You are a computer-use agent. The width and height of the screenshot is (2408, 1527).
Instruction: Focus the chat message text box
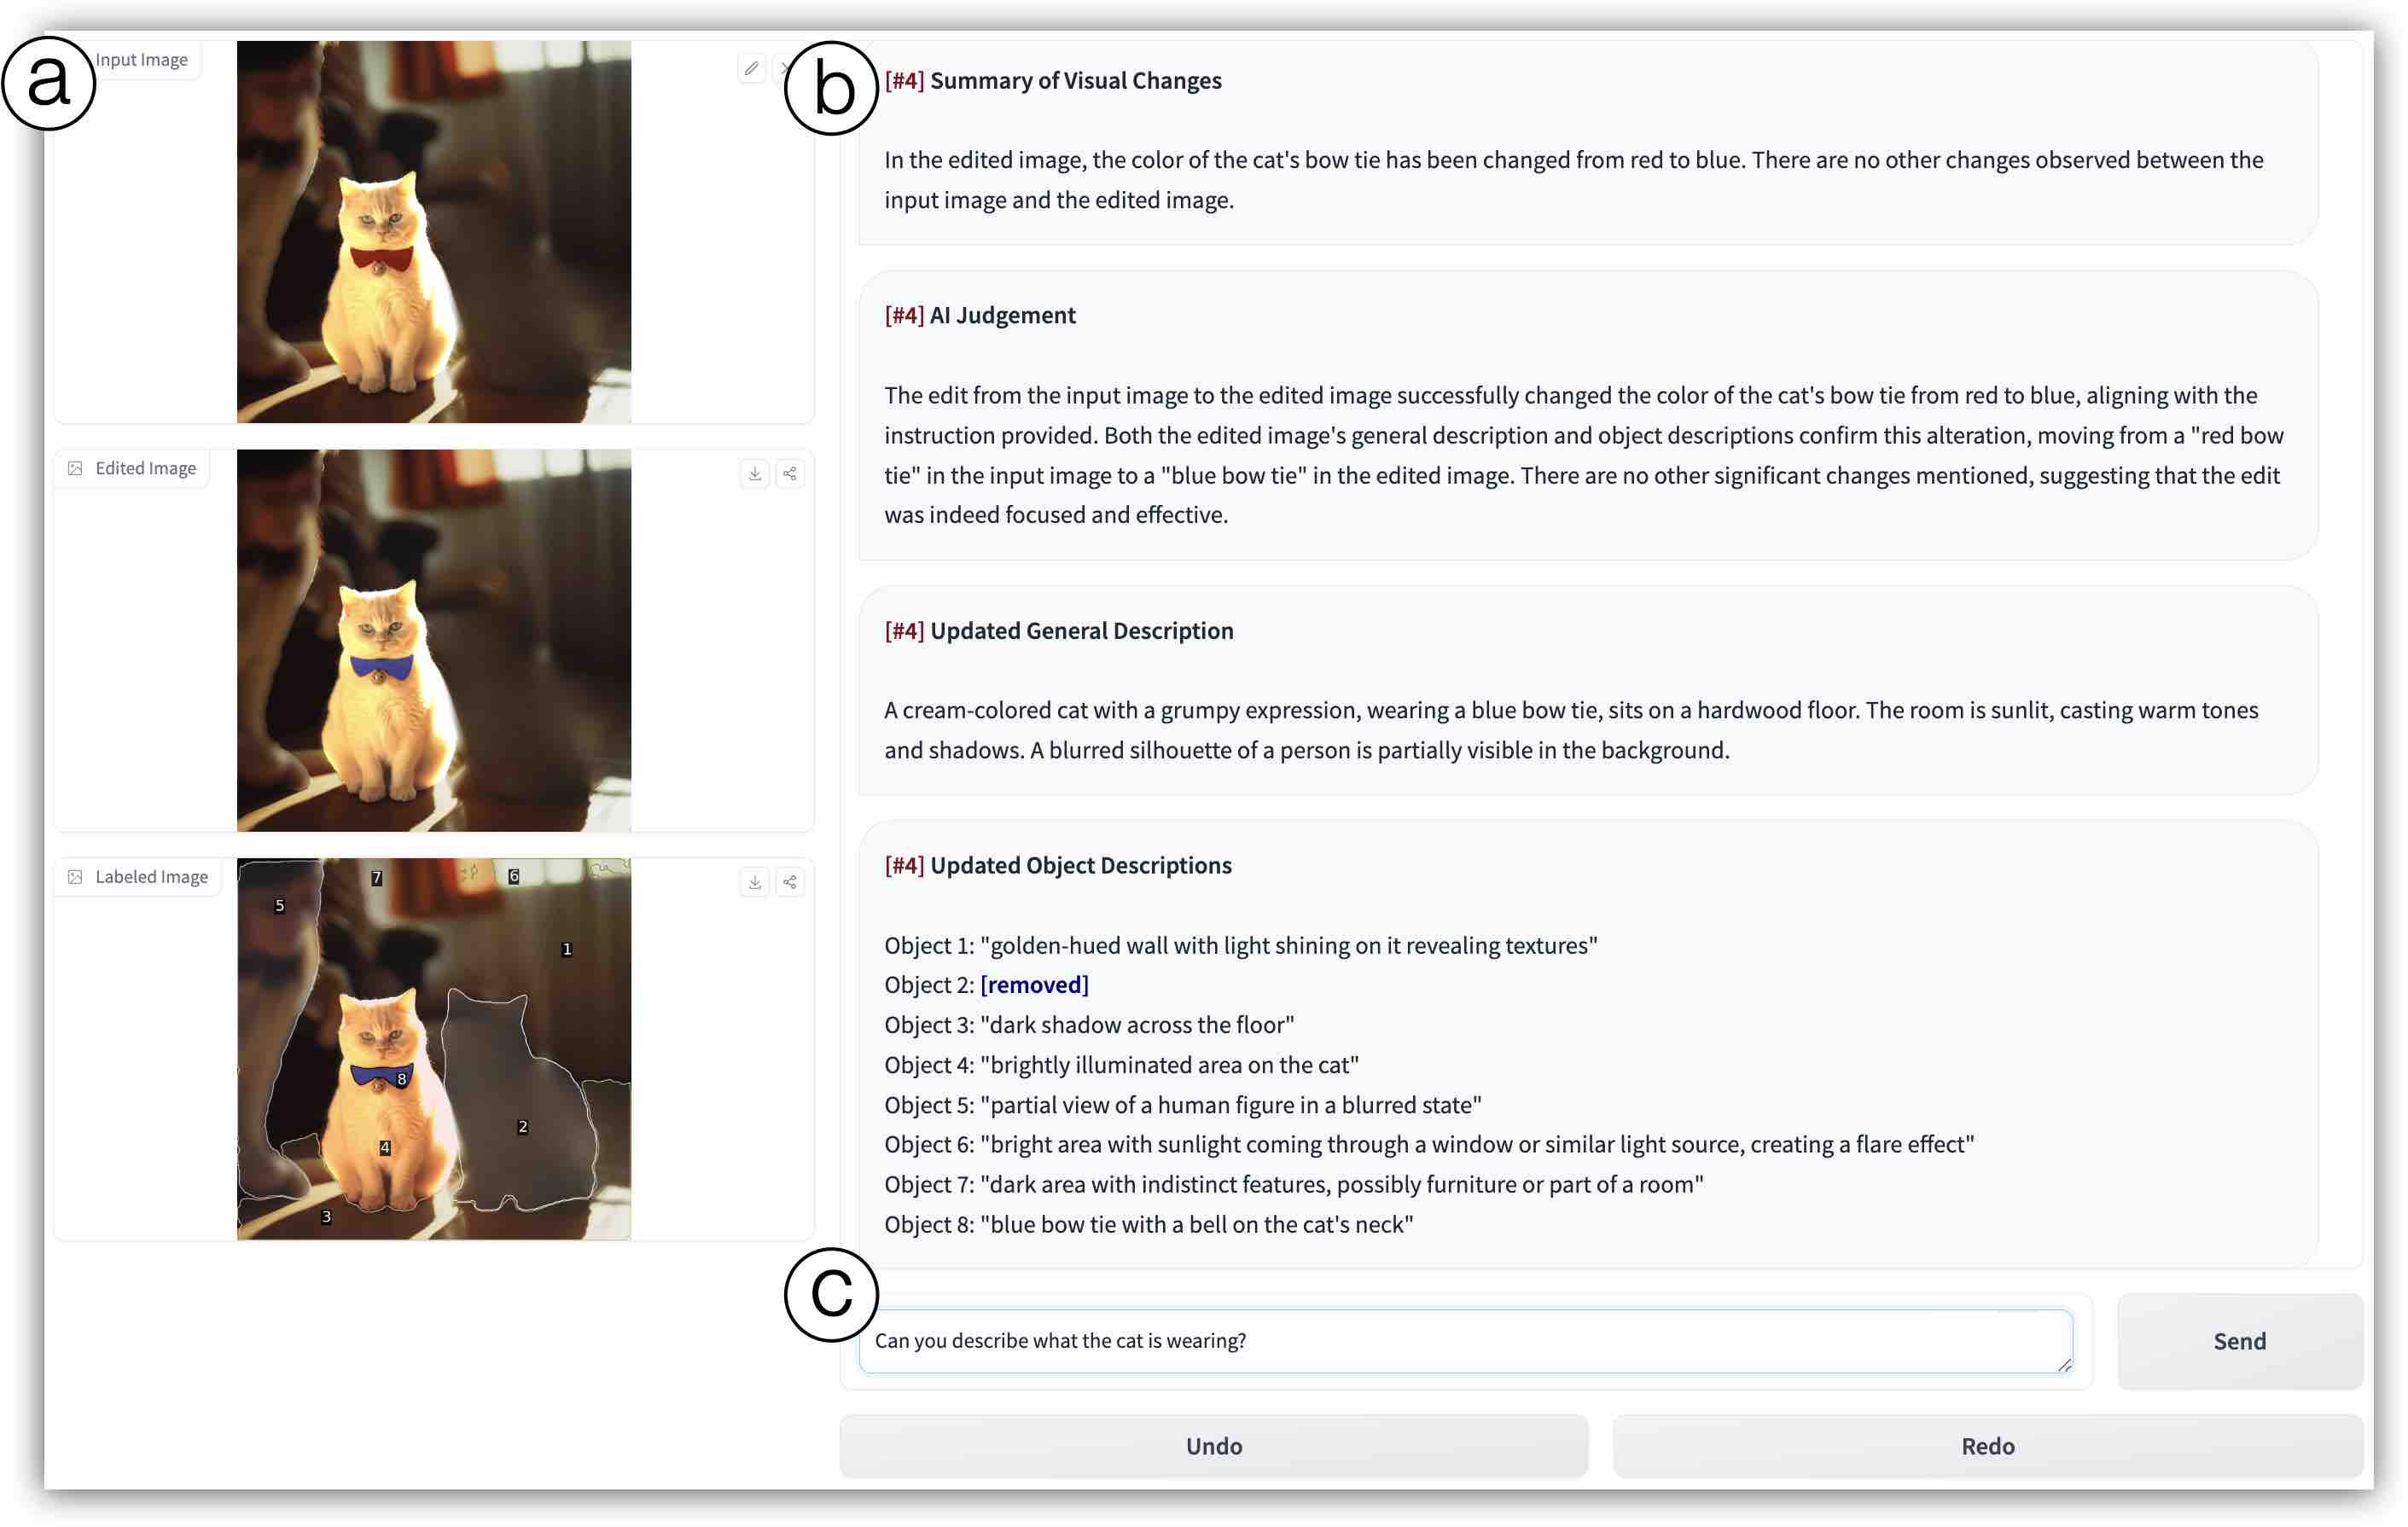click(1465, 1341)
